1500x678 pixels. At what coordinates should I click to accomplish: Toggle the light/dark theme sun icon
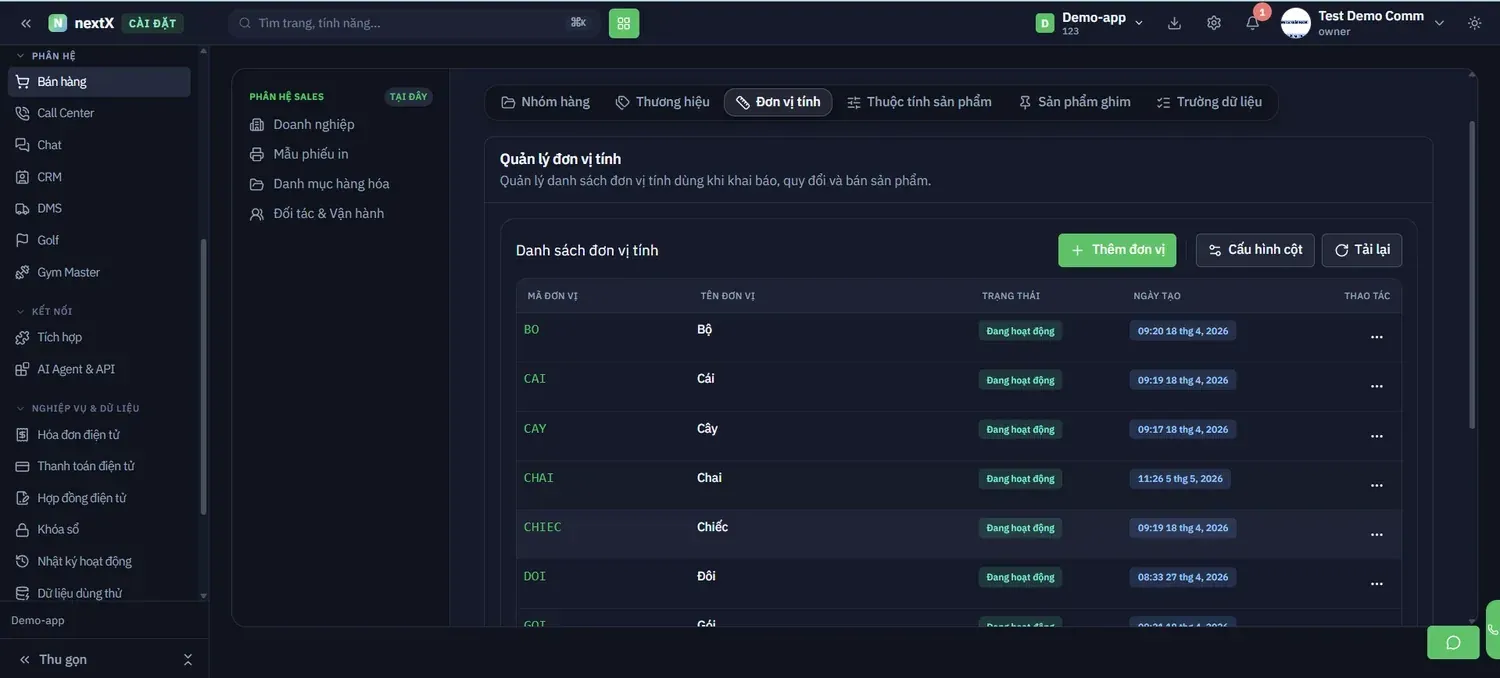point(1475,23)
